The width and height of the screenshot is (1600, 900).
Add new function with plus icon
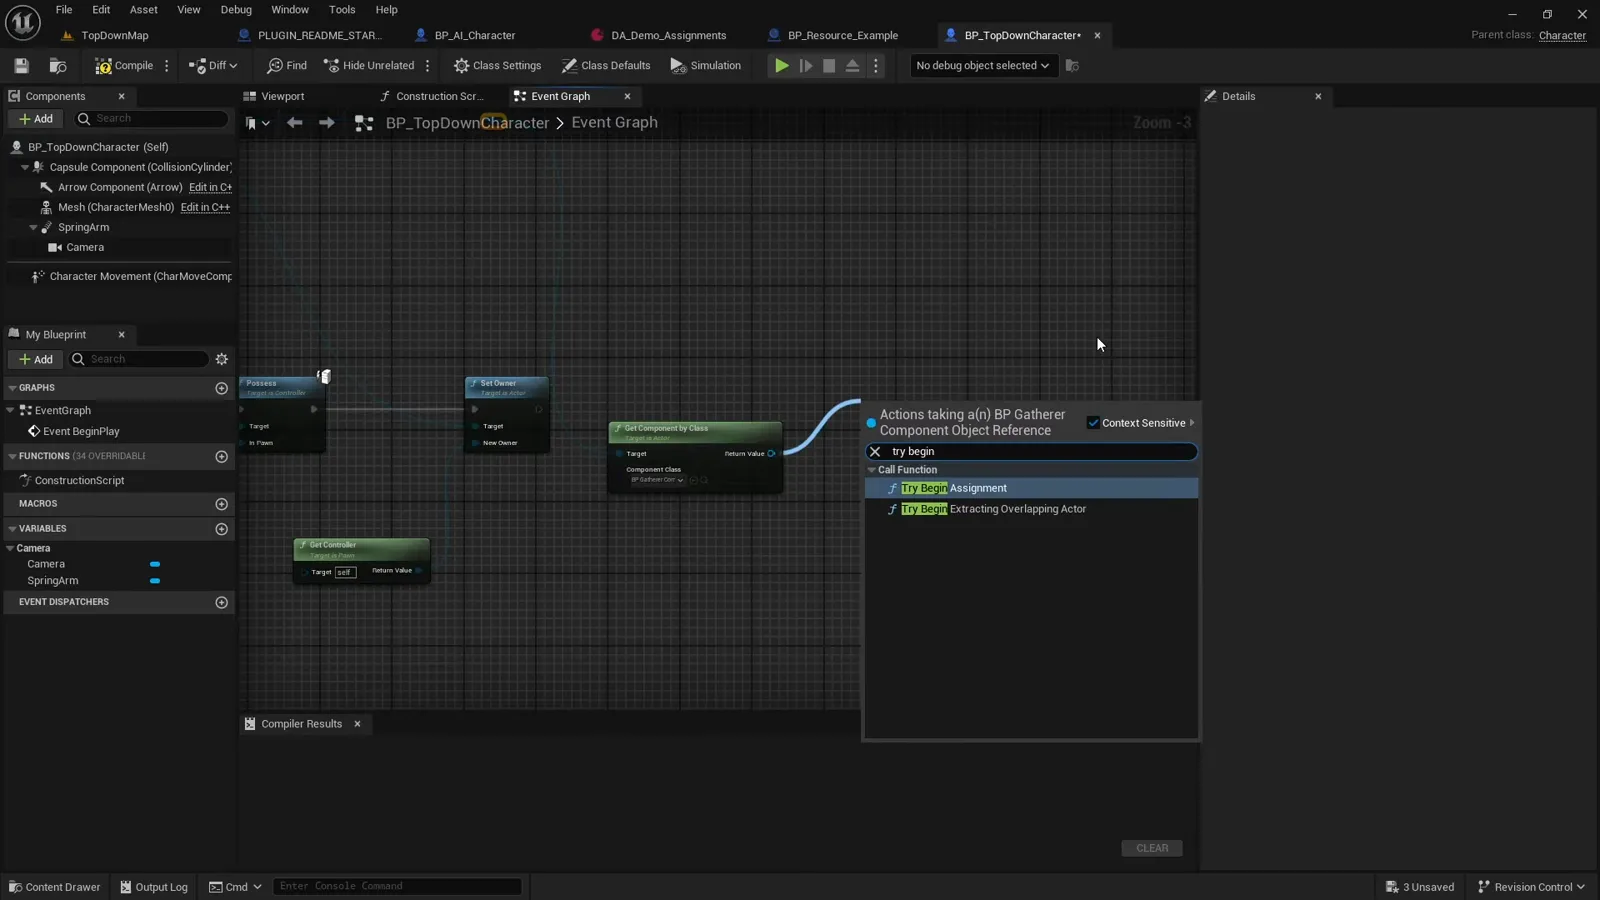(x=222, y=456)
